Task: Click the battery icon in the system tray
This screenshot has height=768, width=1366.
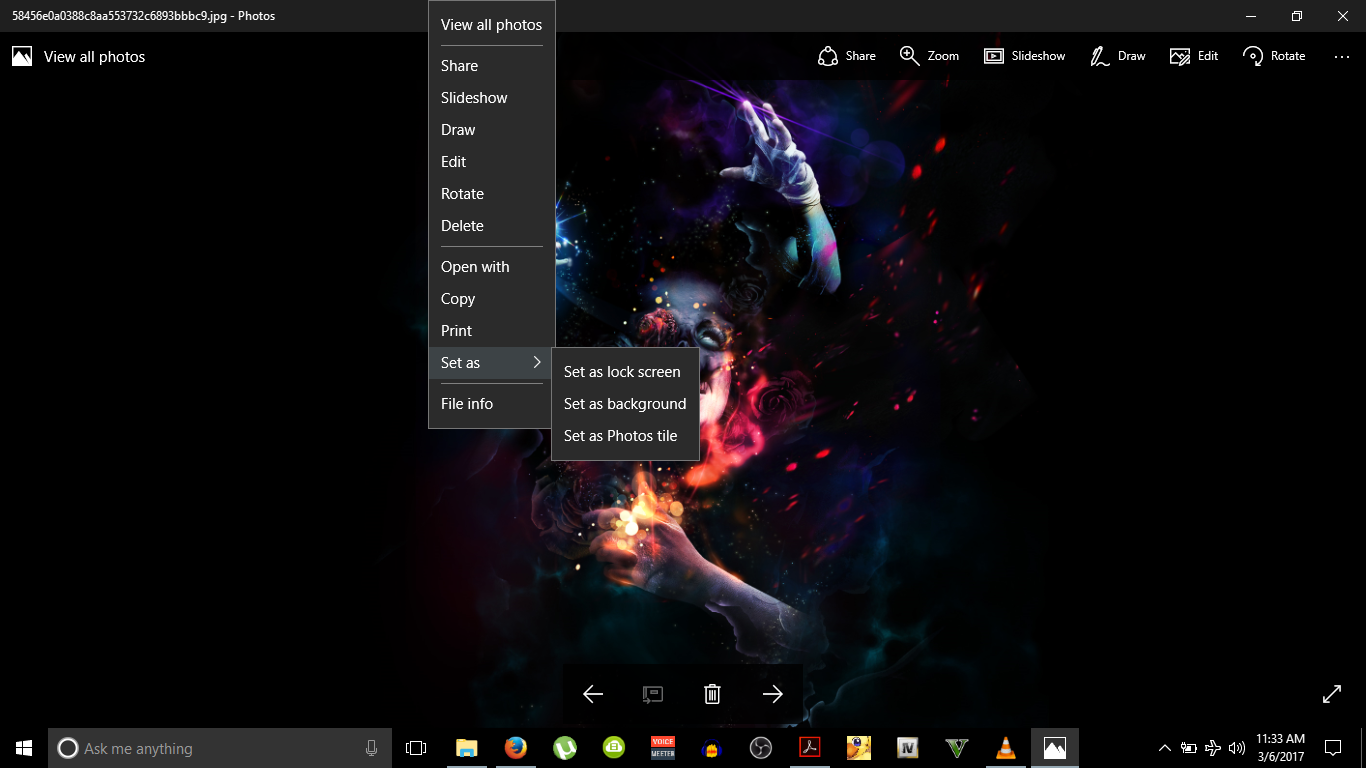Action: (1189, 748)
